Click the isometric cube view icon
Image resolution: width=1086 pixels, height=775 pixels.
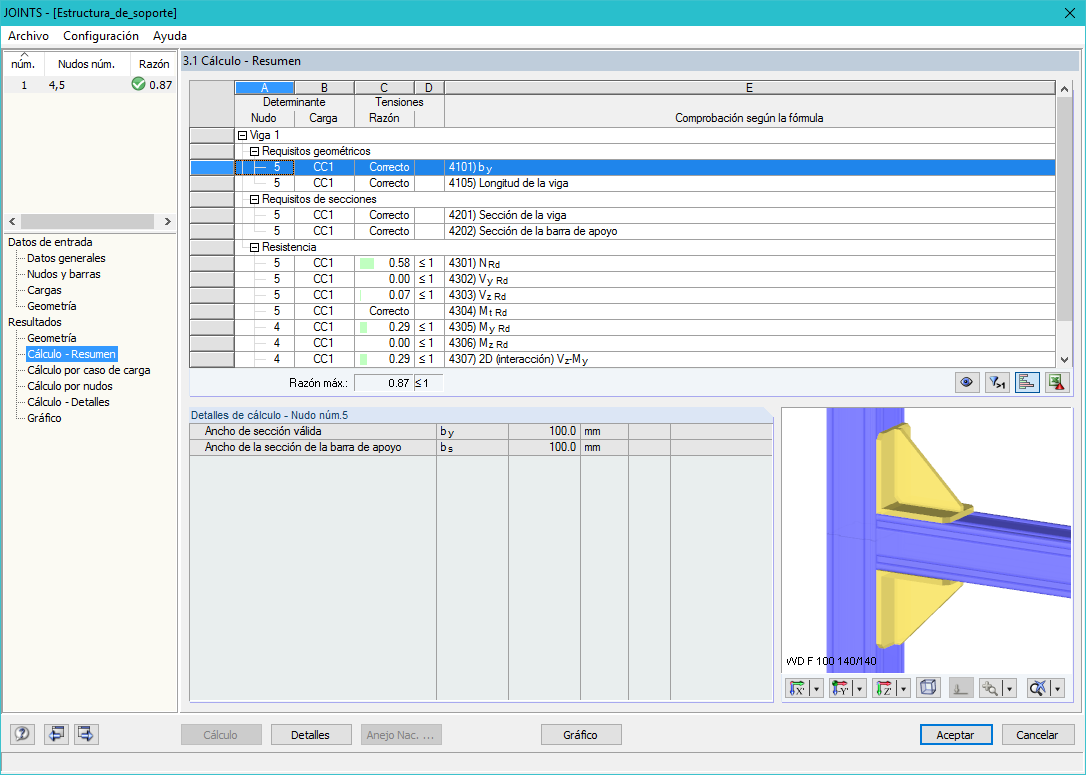(928, 688)
